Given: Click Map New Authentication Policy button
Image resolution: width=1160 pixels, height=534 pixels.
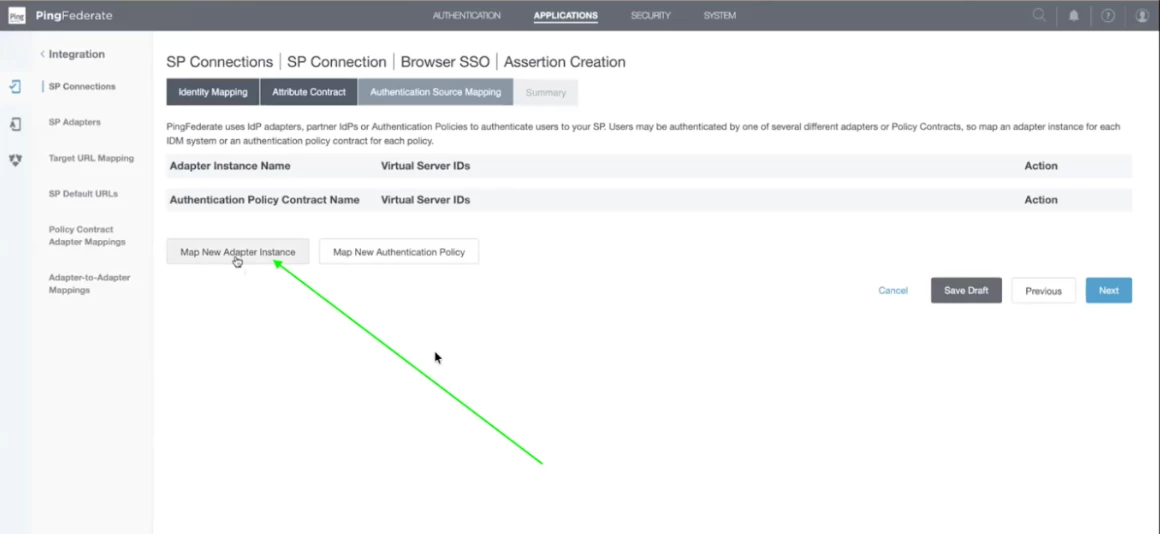Looking at the screenshot, I should point(399,251).
